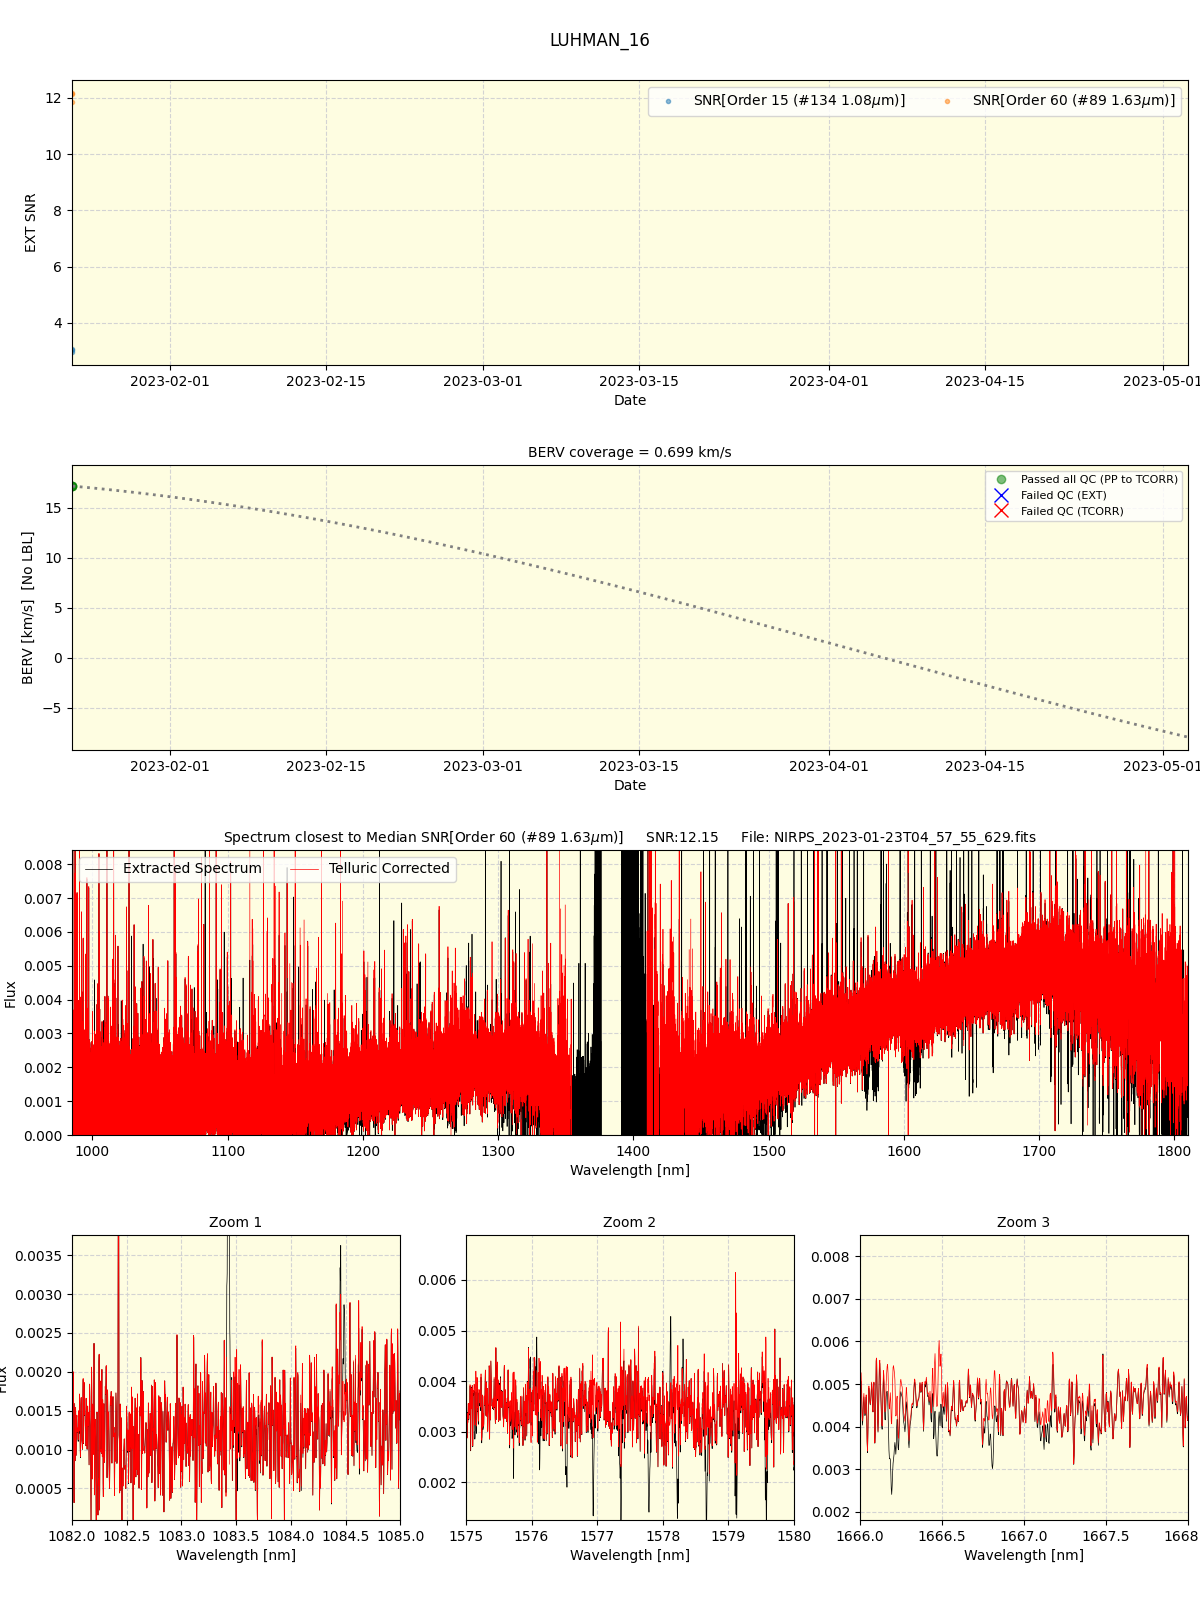Click the 1400 wavelength tick label

tap(634, 1151)
